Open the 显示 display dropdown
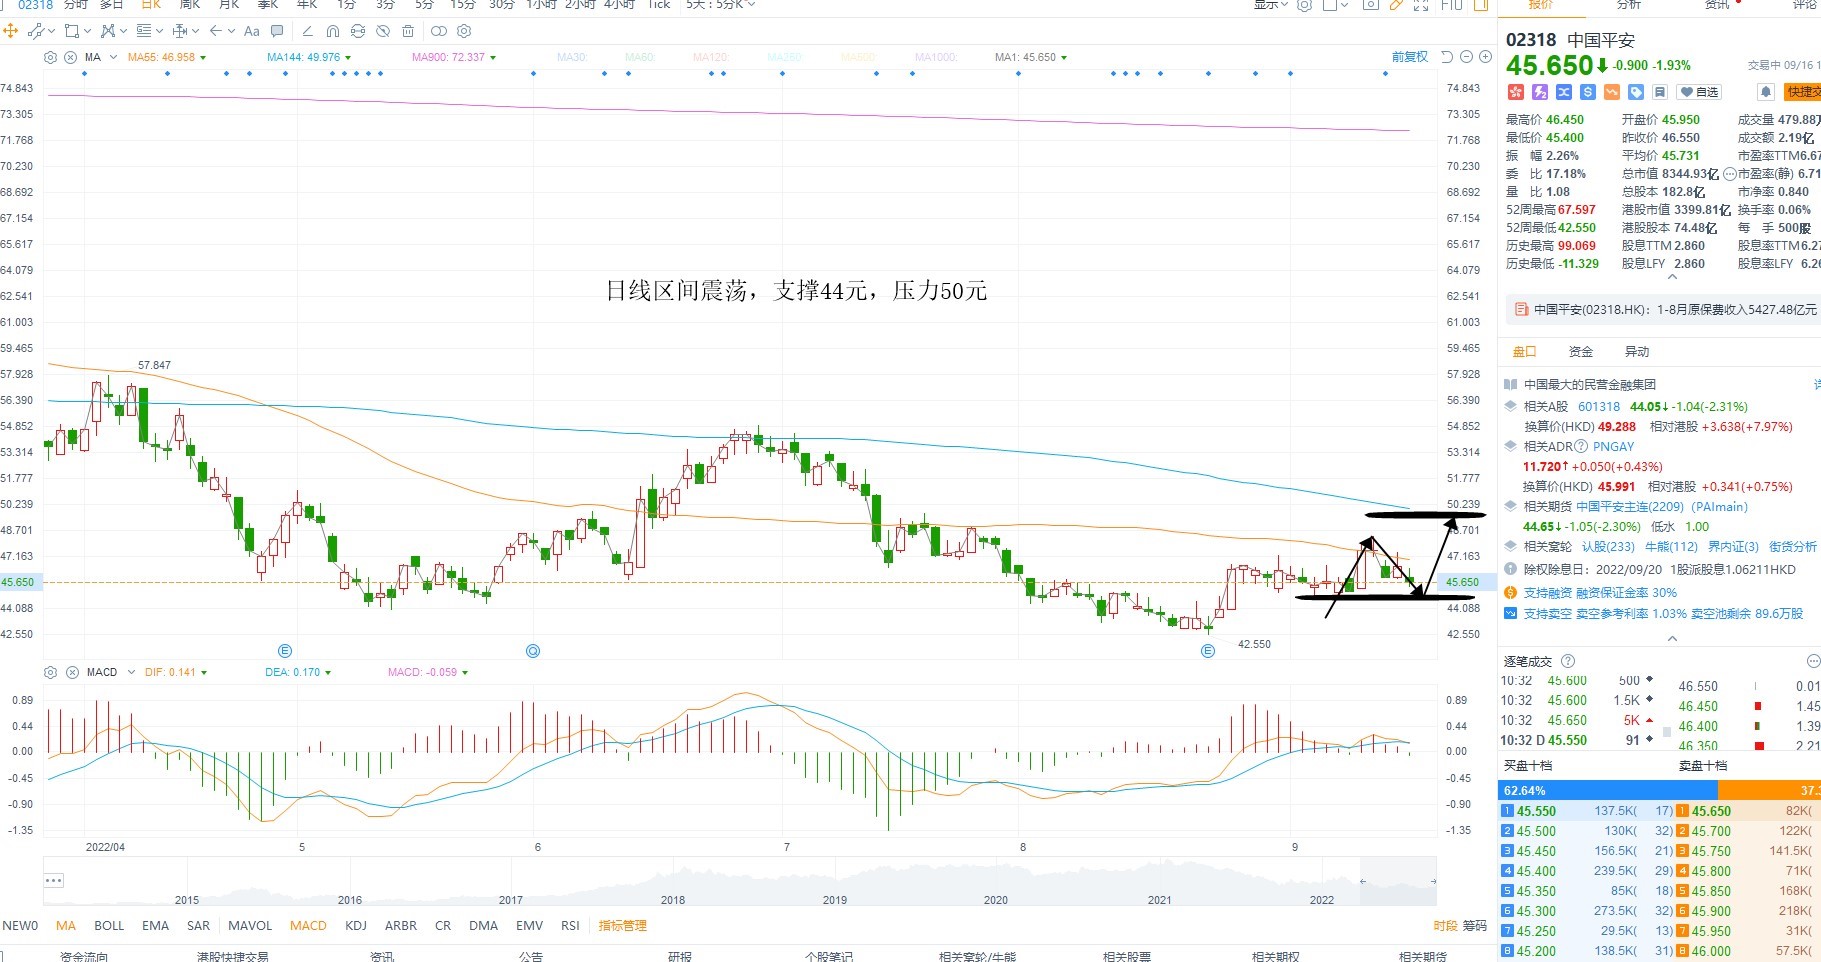This screenshot has height=962, width=1821. [1271, 5]
